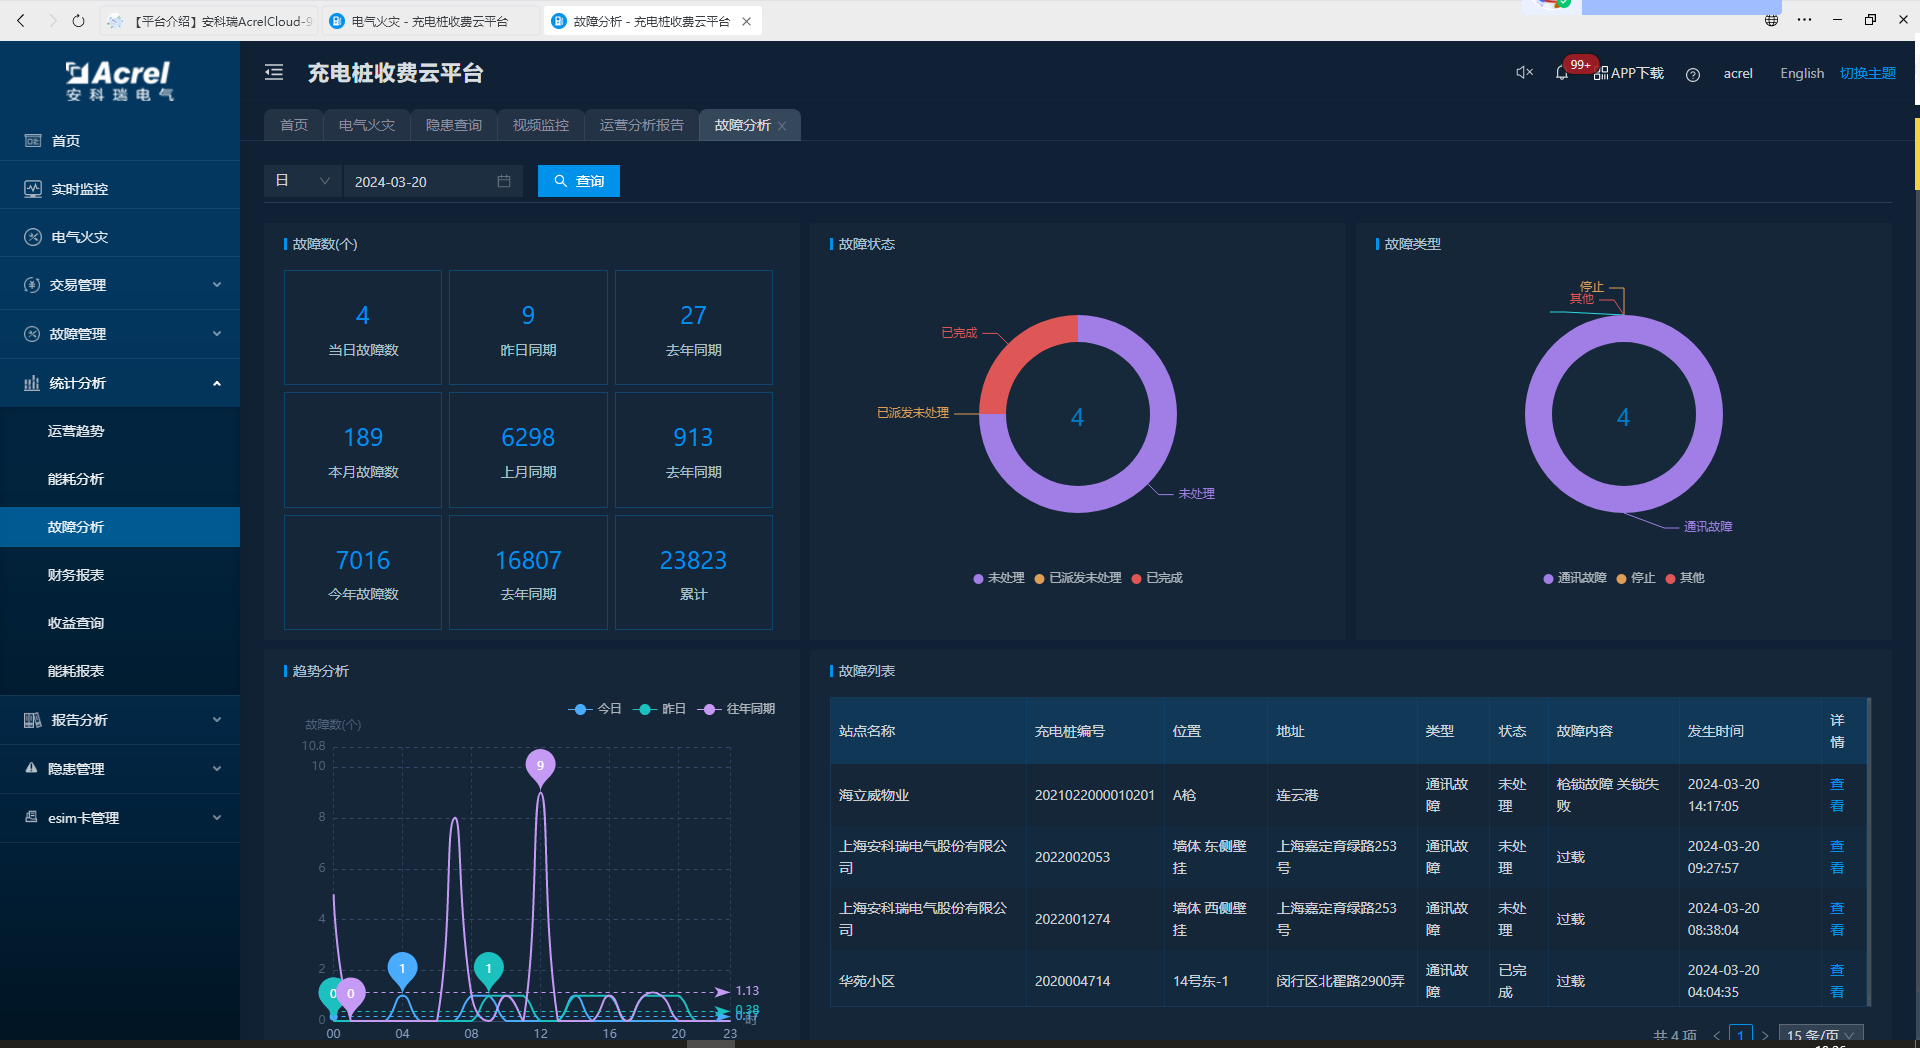Viewport: 1920px width, 1048px height.
Task: Refresh the browser page
Action: (78, 20)
